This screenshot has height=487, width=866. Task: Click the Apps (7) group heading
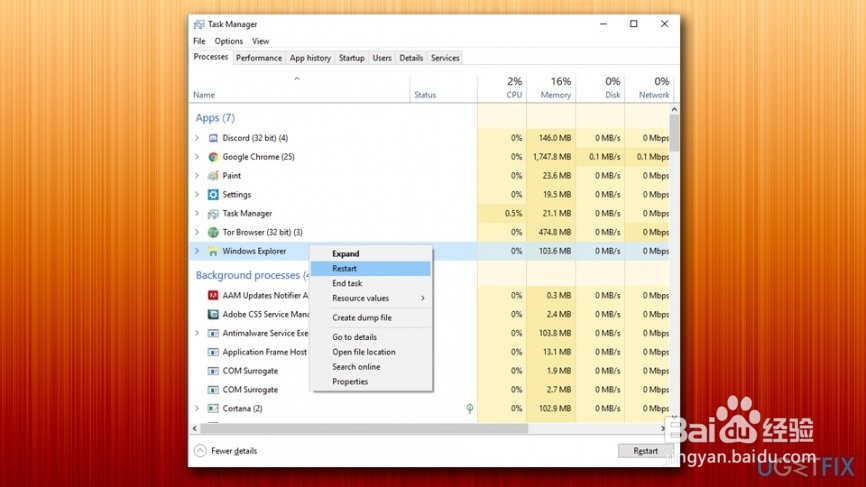tap(215, 118)
